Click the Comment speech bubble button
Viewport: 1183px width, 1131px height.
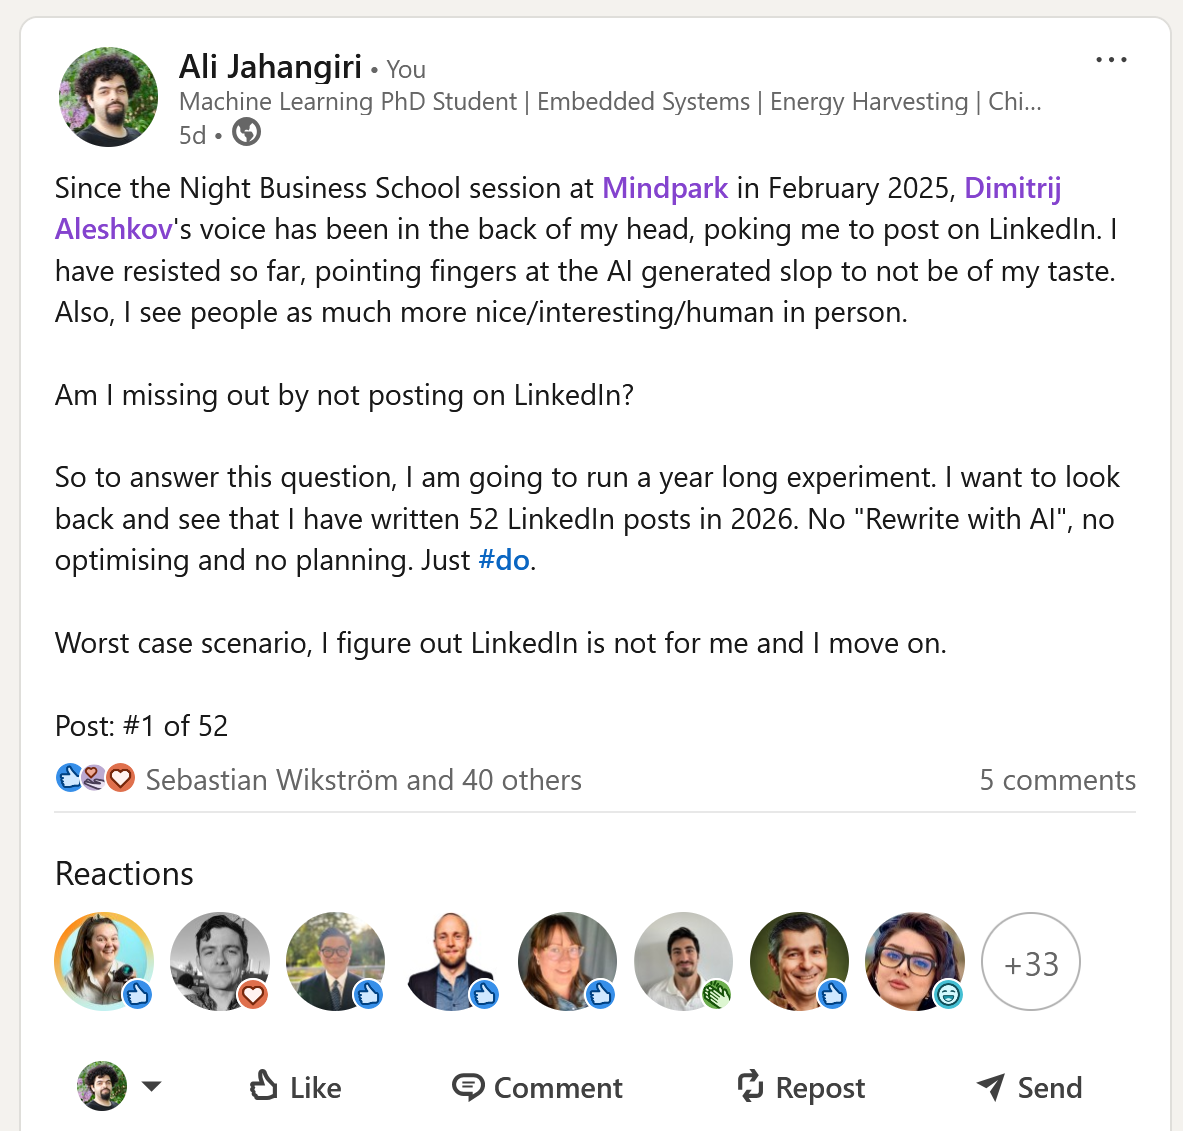click(x=537, y=1087)
